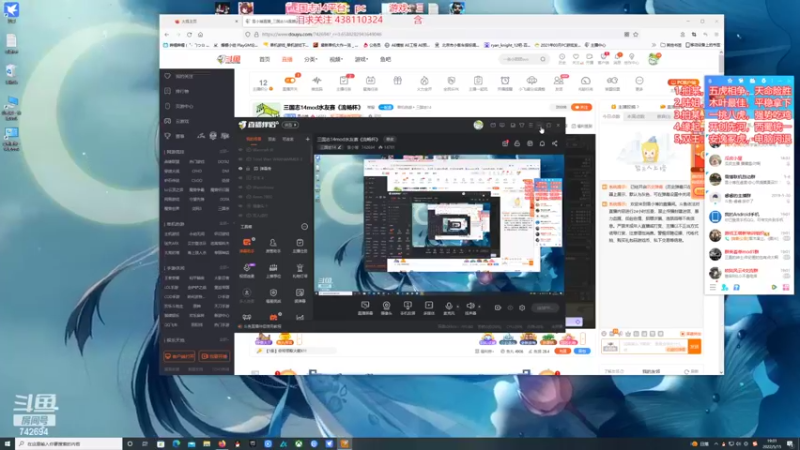Click the green play icon in QQ bottom bar
800x450 pixels.
pyautogui.click(x=774, y=287)
